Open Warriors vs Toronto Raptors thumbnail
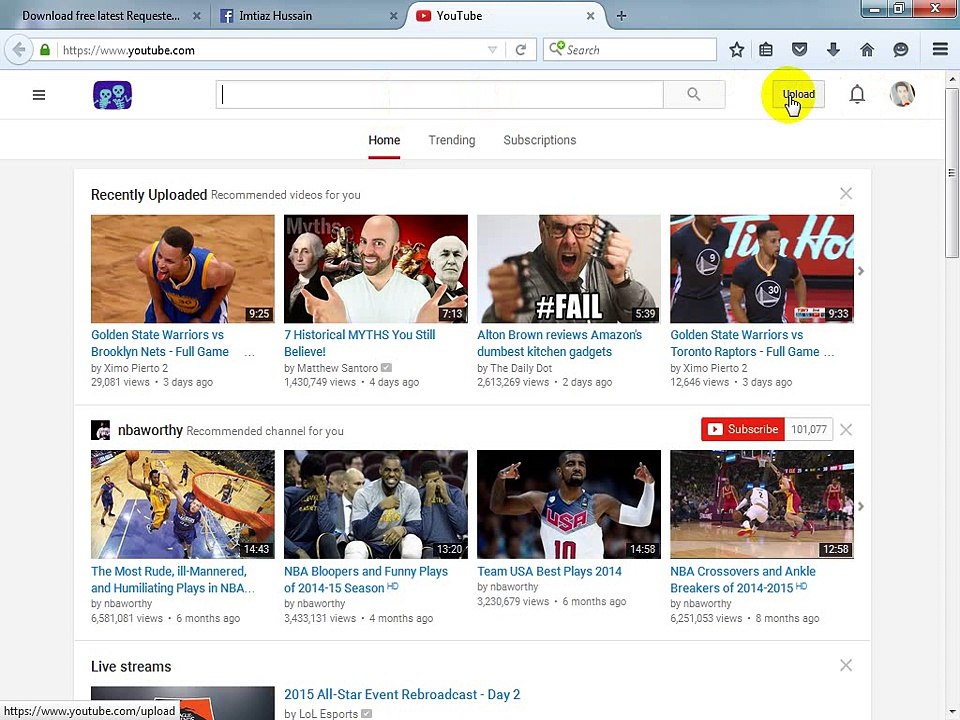 coord(762,269)
